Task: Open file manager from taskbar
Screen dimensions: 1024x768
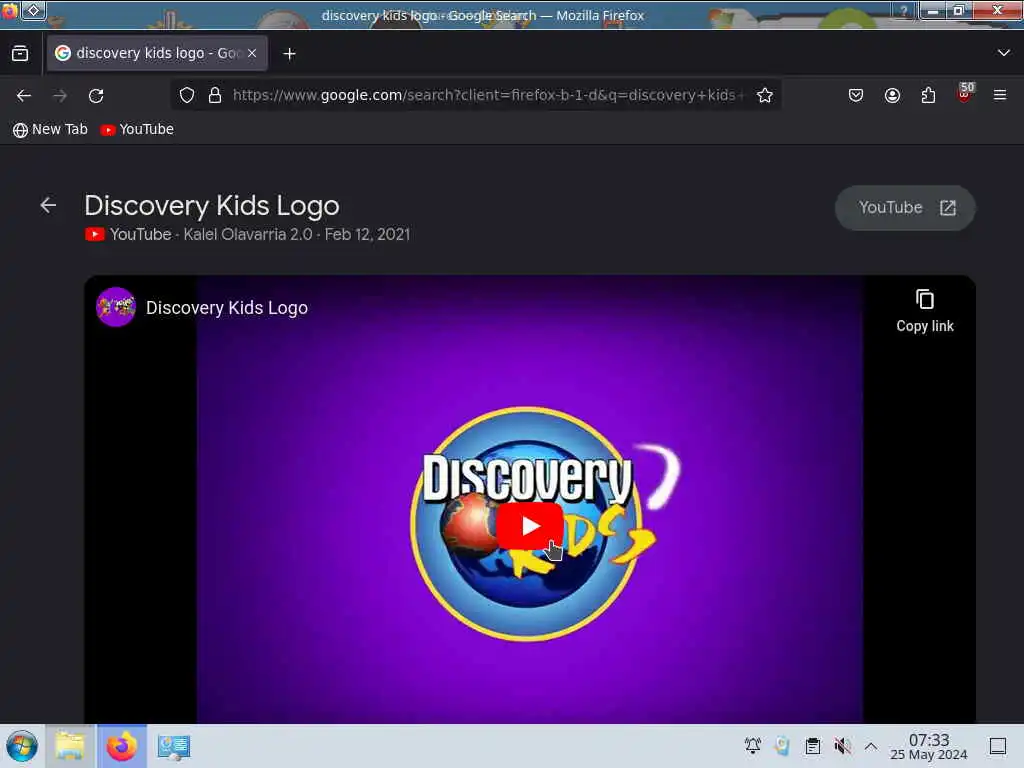Action: [x=70, y=746]
